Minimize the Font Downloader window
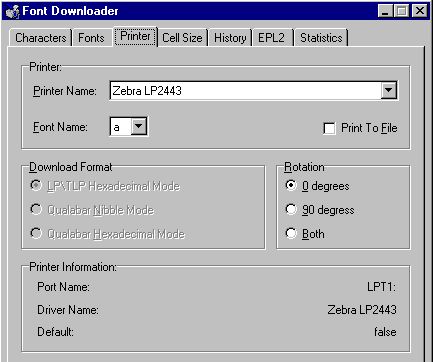The width and height of the screenshot is (434, 362). (385, 11)
